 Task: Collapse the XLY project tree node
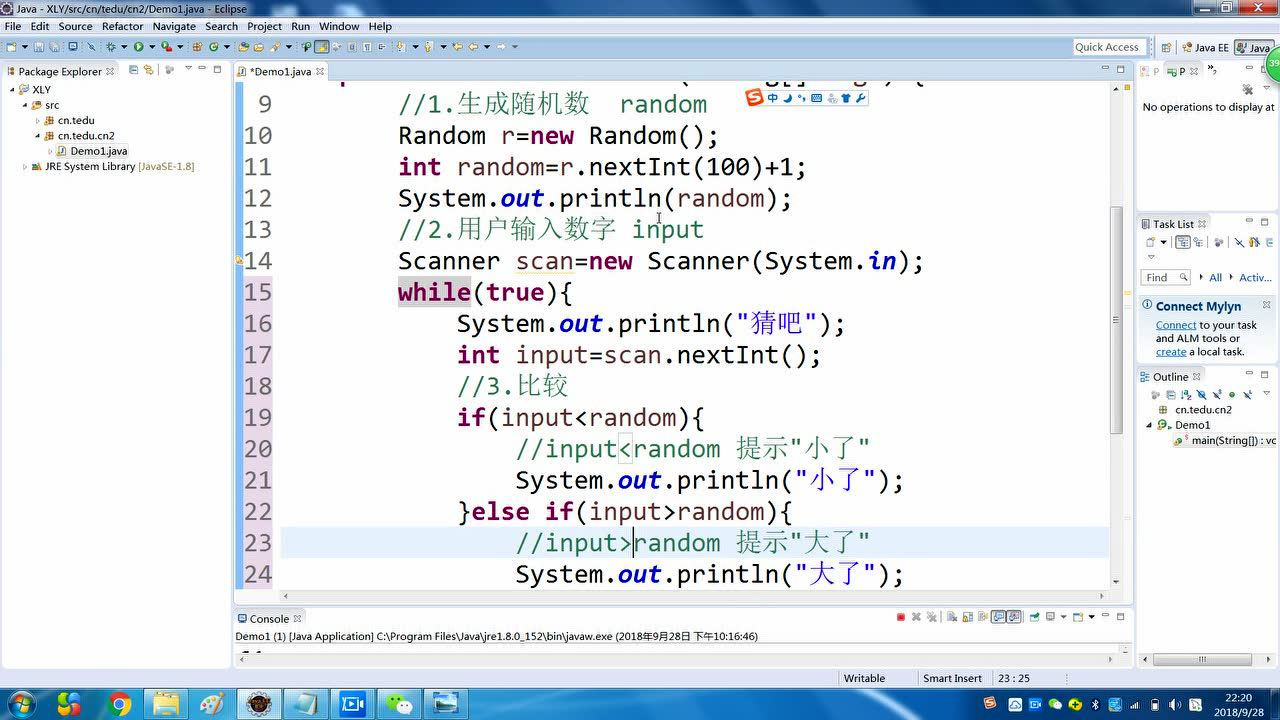(x=12, y=89)
